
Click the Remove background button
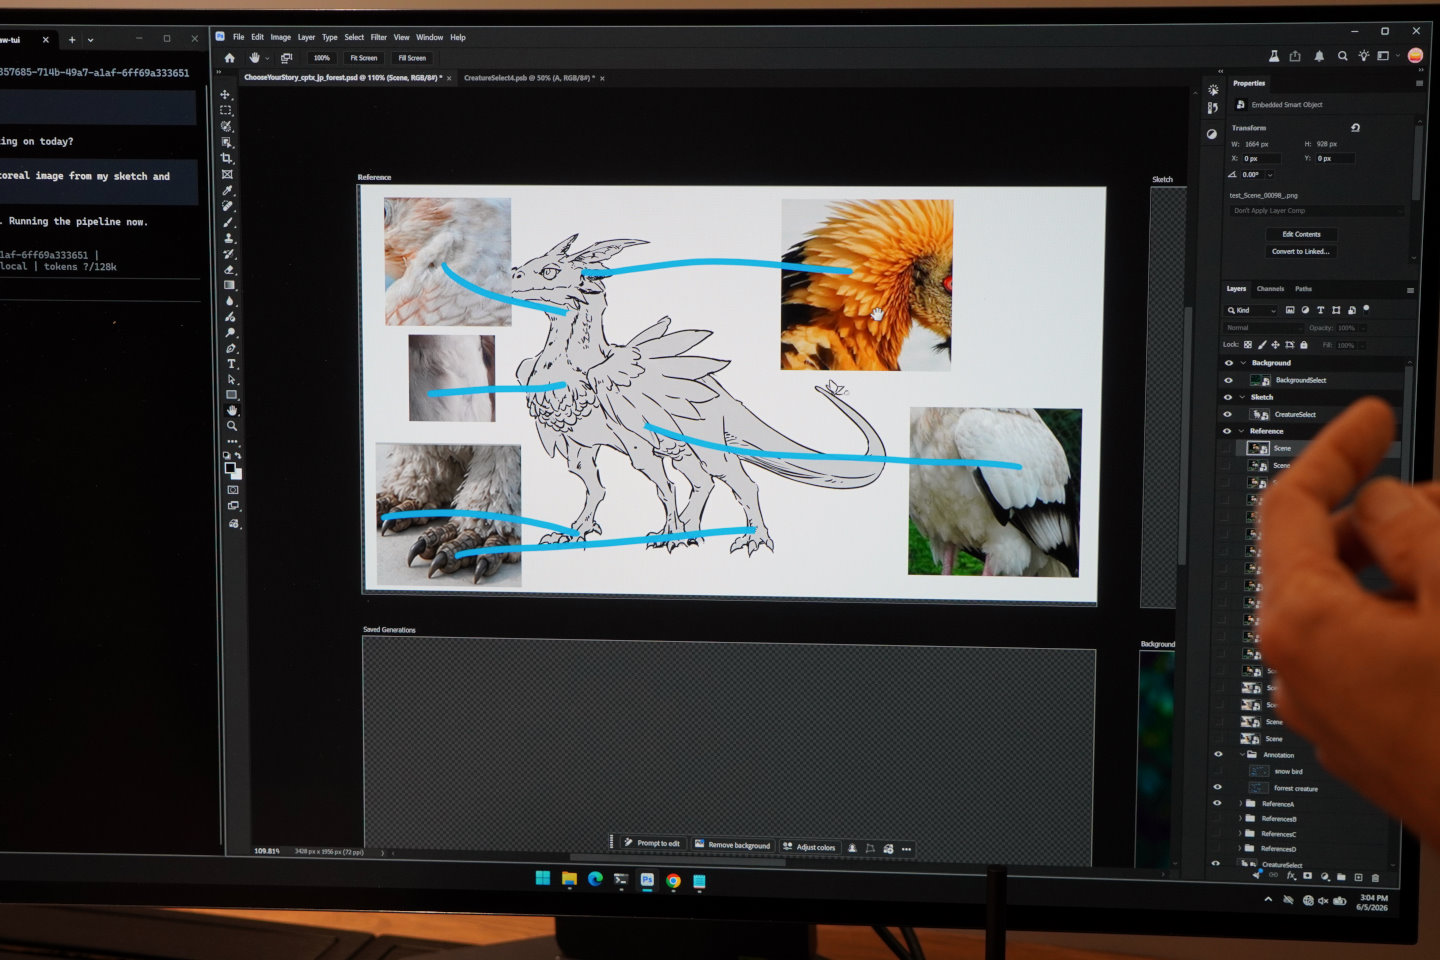(732, 845)
